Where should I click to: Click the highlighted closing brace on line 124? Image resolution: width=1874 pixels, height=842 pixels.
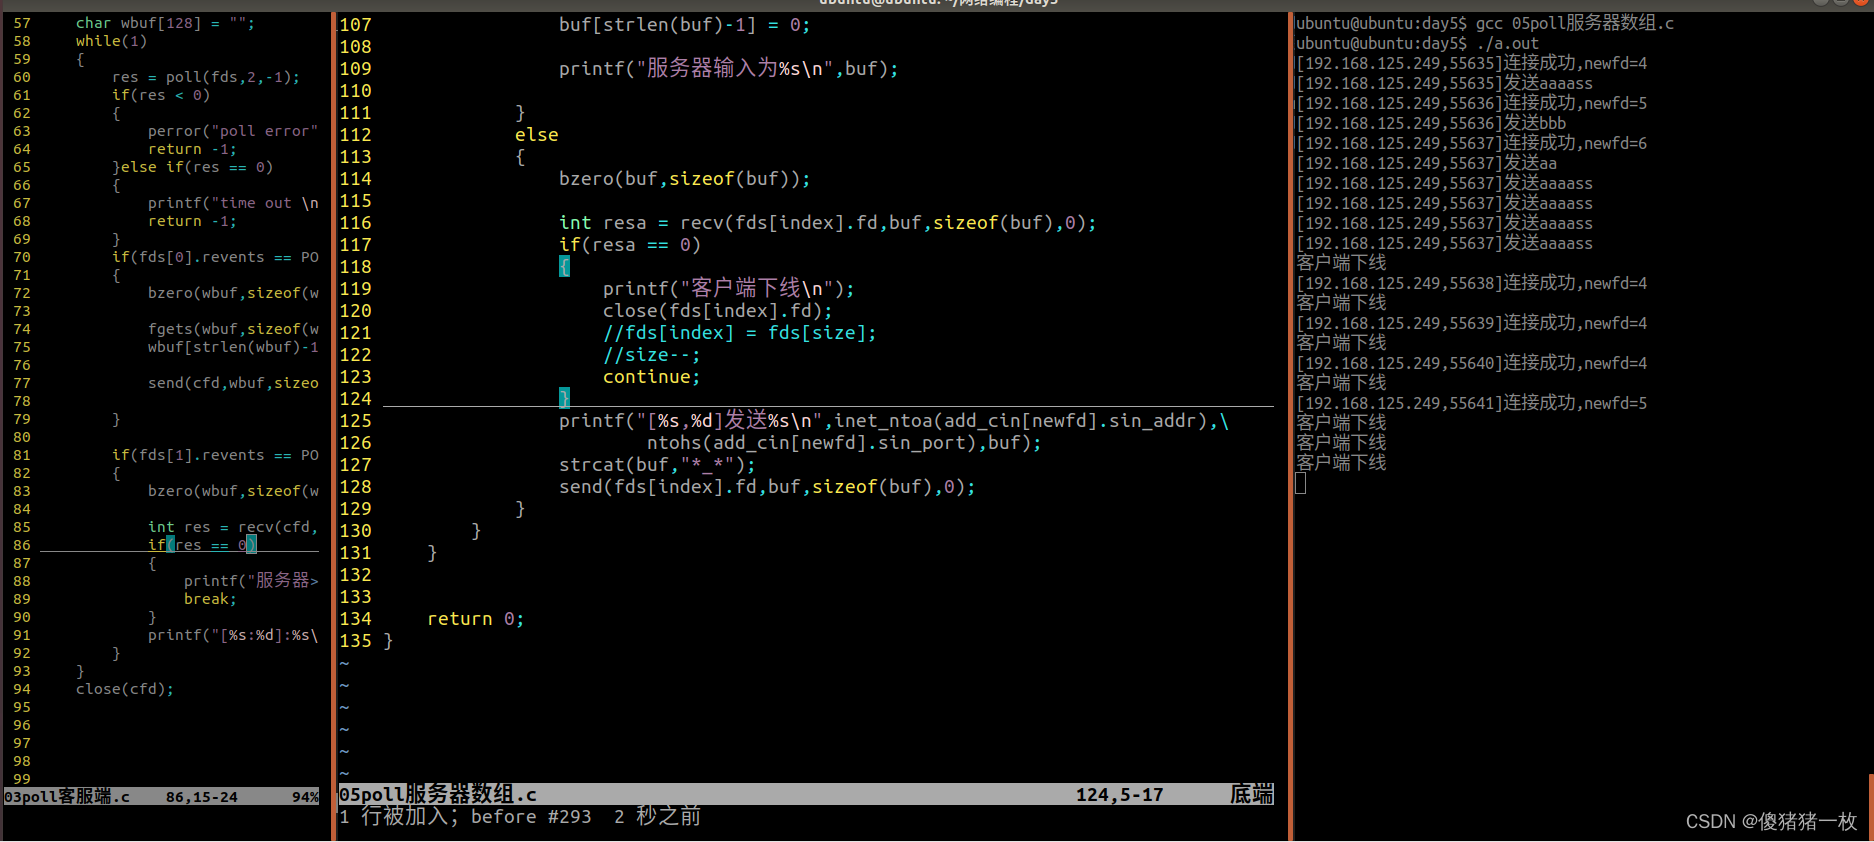pos(564,398)
